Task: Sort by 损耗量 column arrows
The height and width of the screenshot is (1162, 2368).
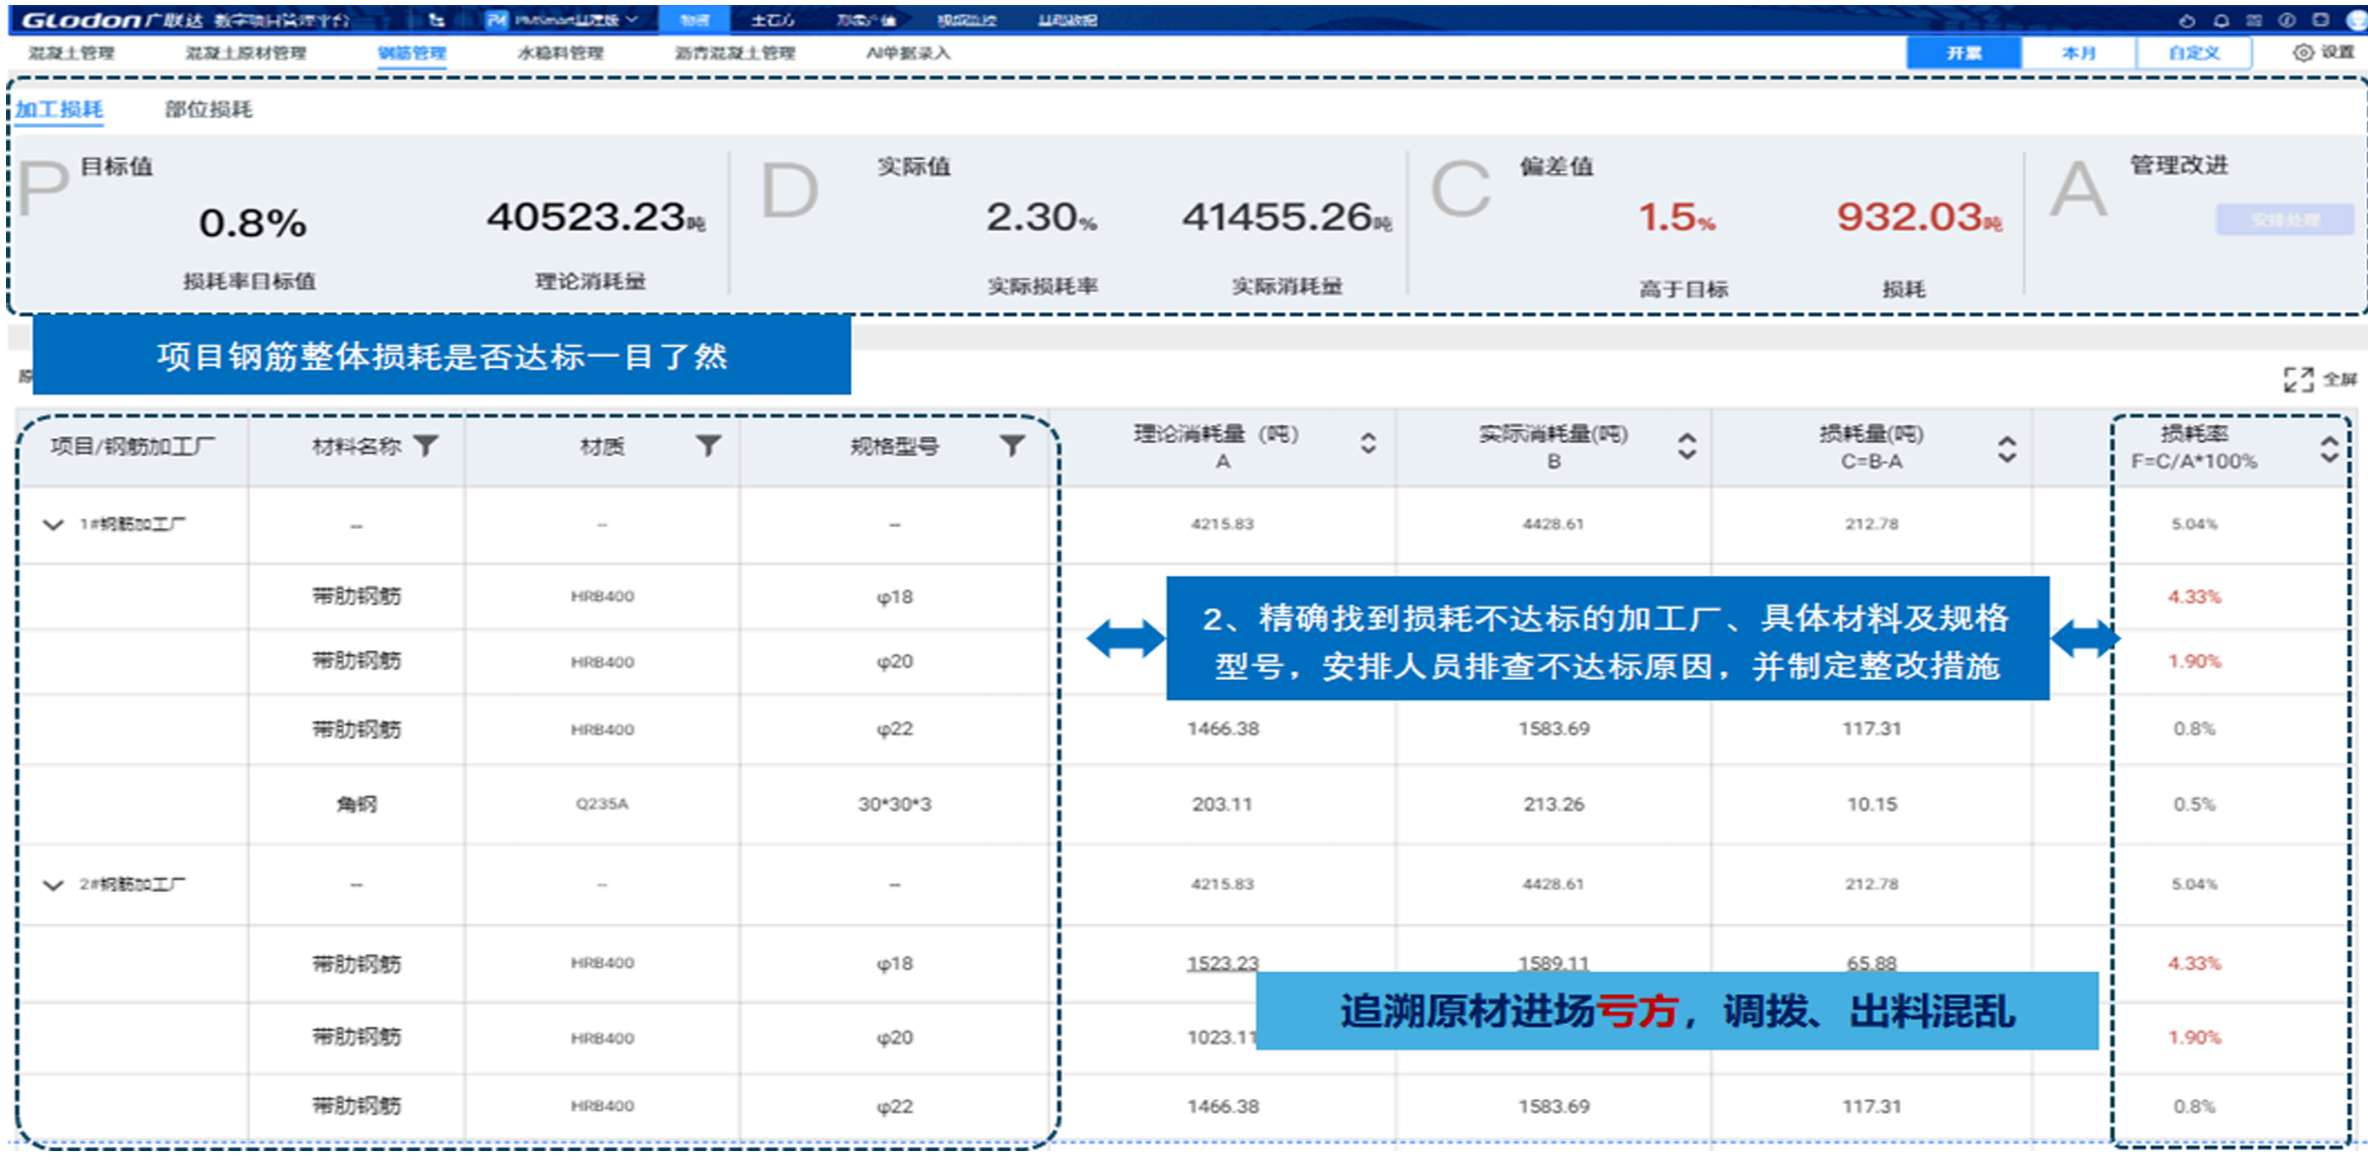Action: click(x=2007, y=449)
